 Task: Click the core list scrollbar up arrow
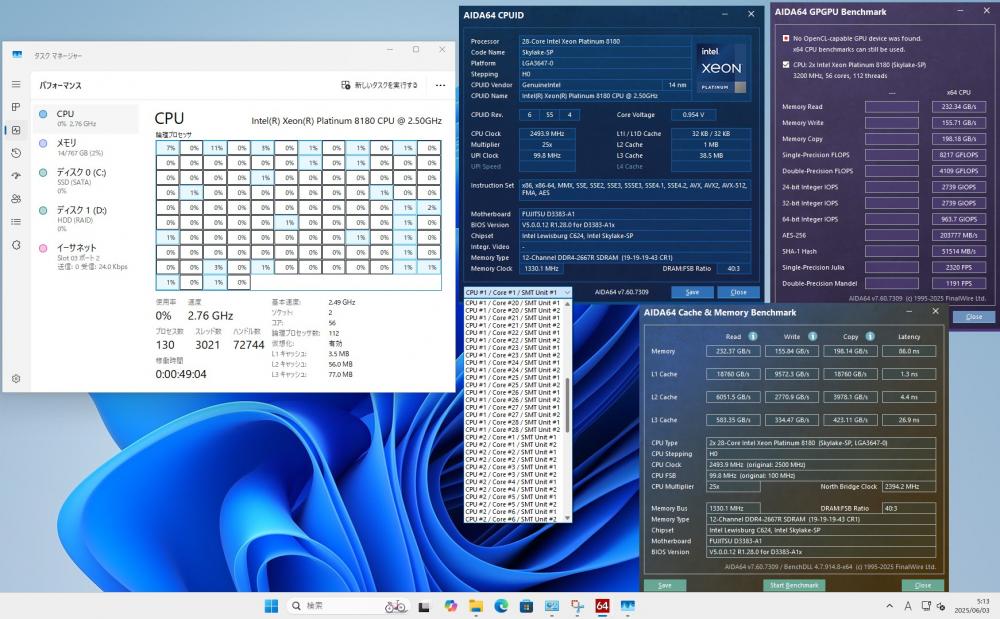click(x=568, y=304)
